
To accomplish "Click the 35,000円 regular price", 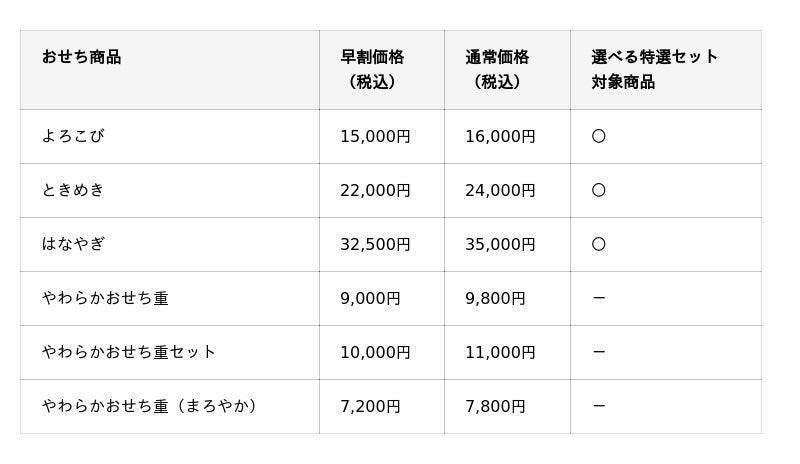I will click(x=500, y=244).
